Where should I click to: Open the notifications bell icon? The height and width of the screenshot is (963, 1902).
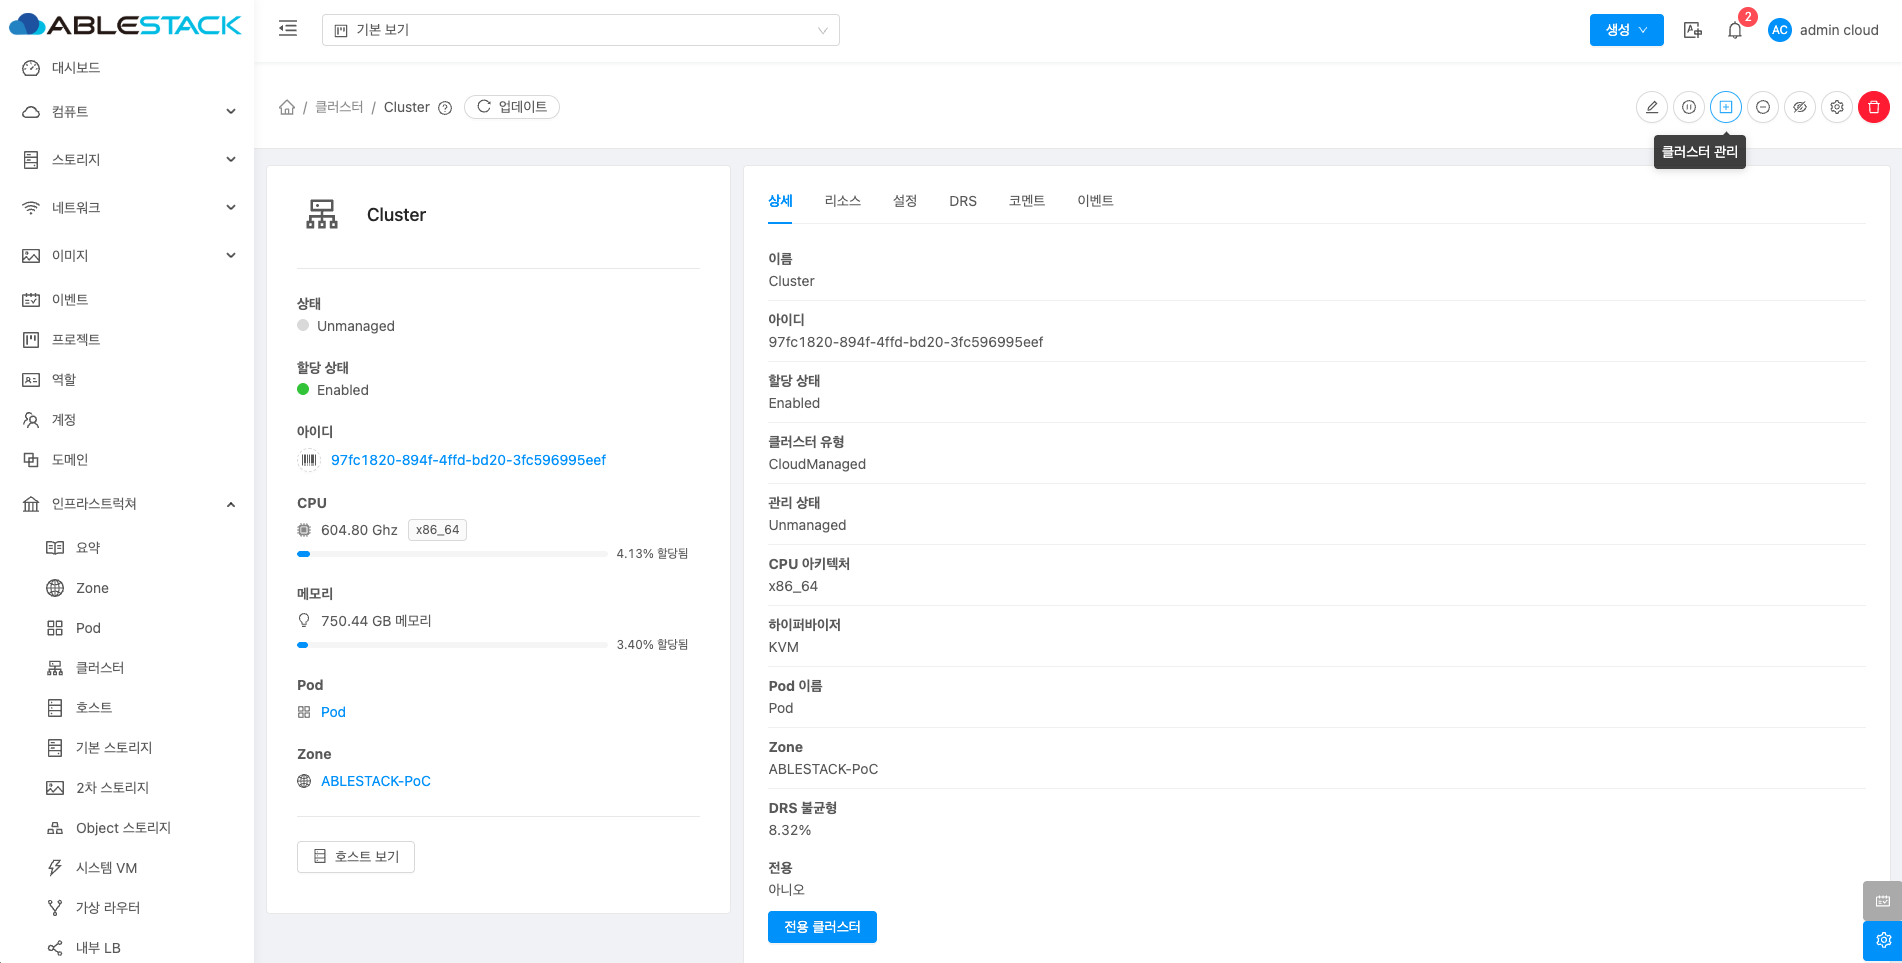click(1735, 30)
